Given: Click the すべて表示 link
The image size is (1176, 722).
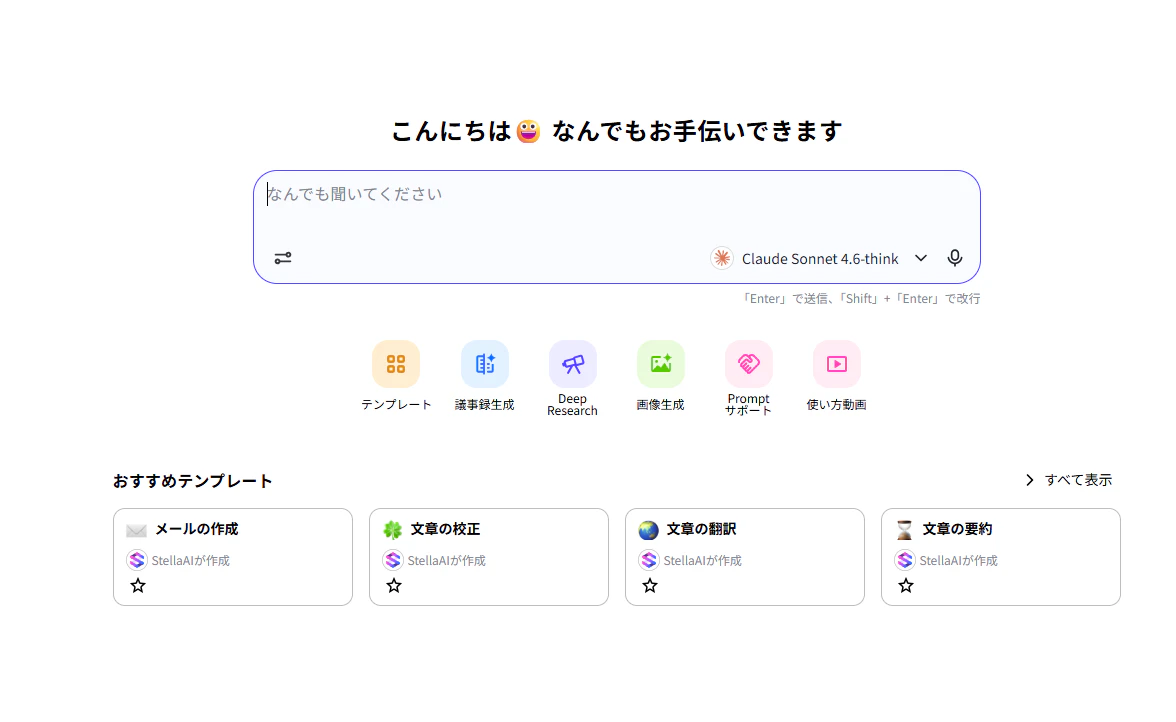Looking at the screenshot, I should point(1077,479).
